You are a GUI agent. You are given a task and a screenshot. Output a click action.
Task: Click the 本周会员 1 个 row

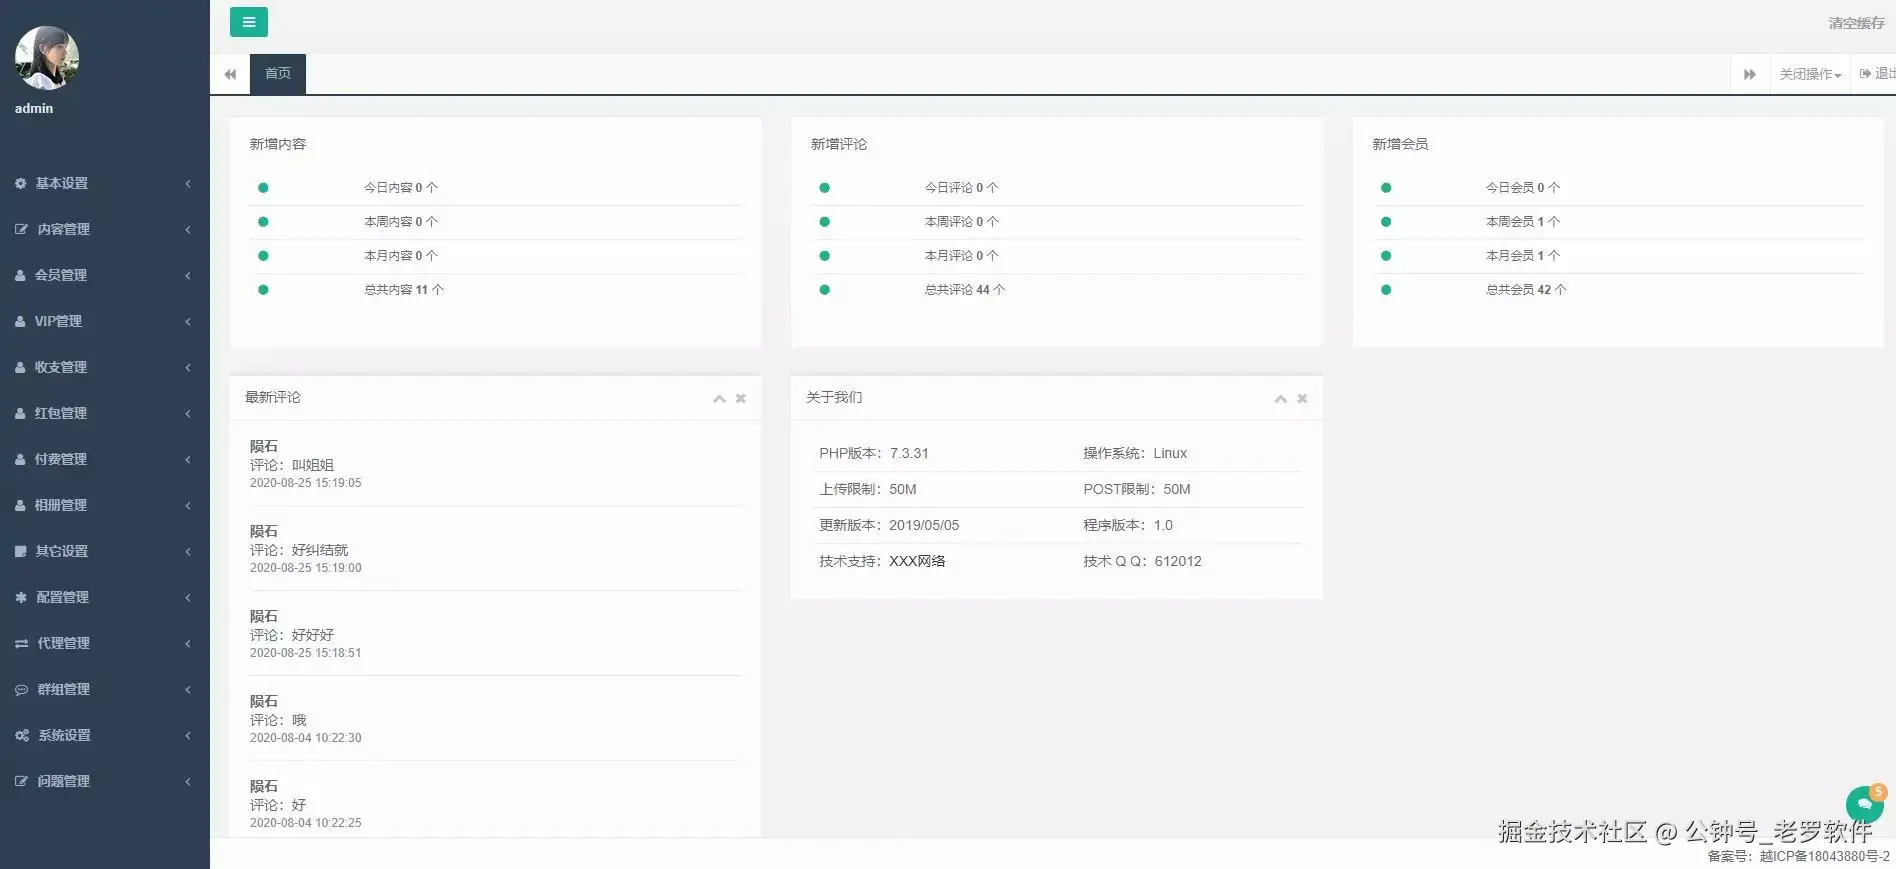point(1618,222)
